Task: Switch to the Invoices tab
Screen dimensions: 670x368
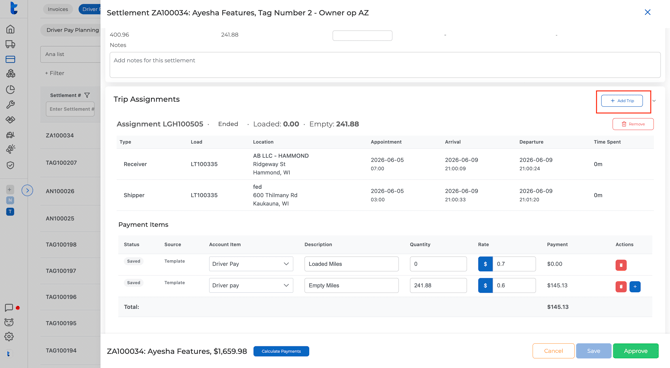Action: (58, 9)
